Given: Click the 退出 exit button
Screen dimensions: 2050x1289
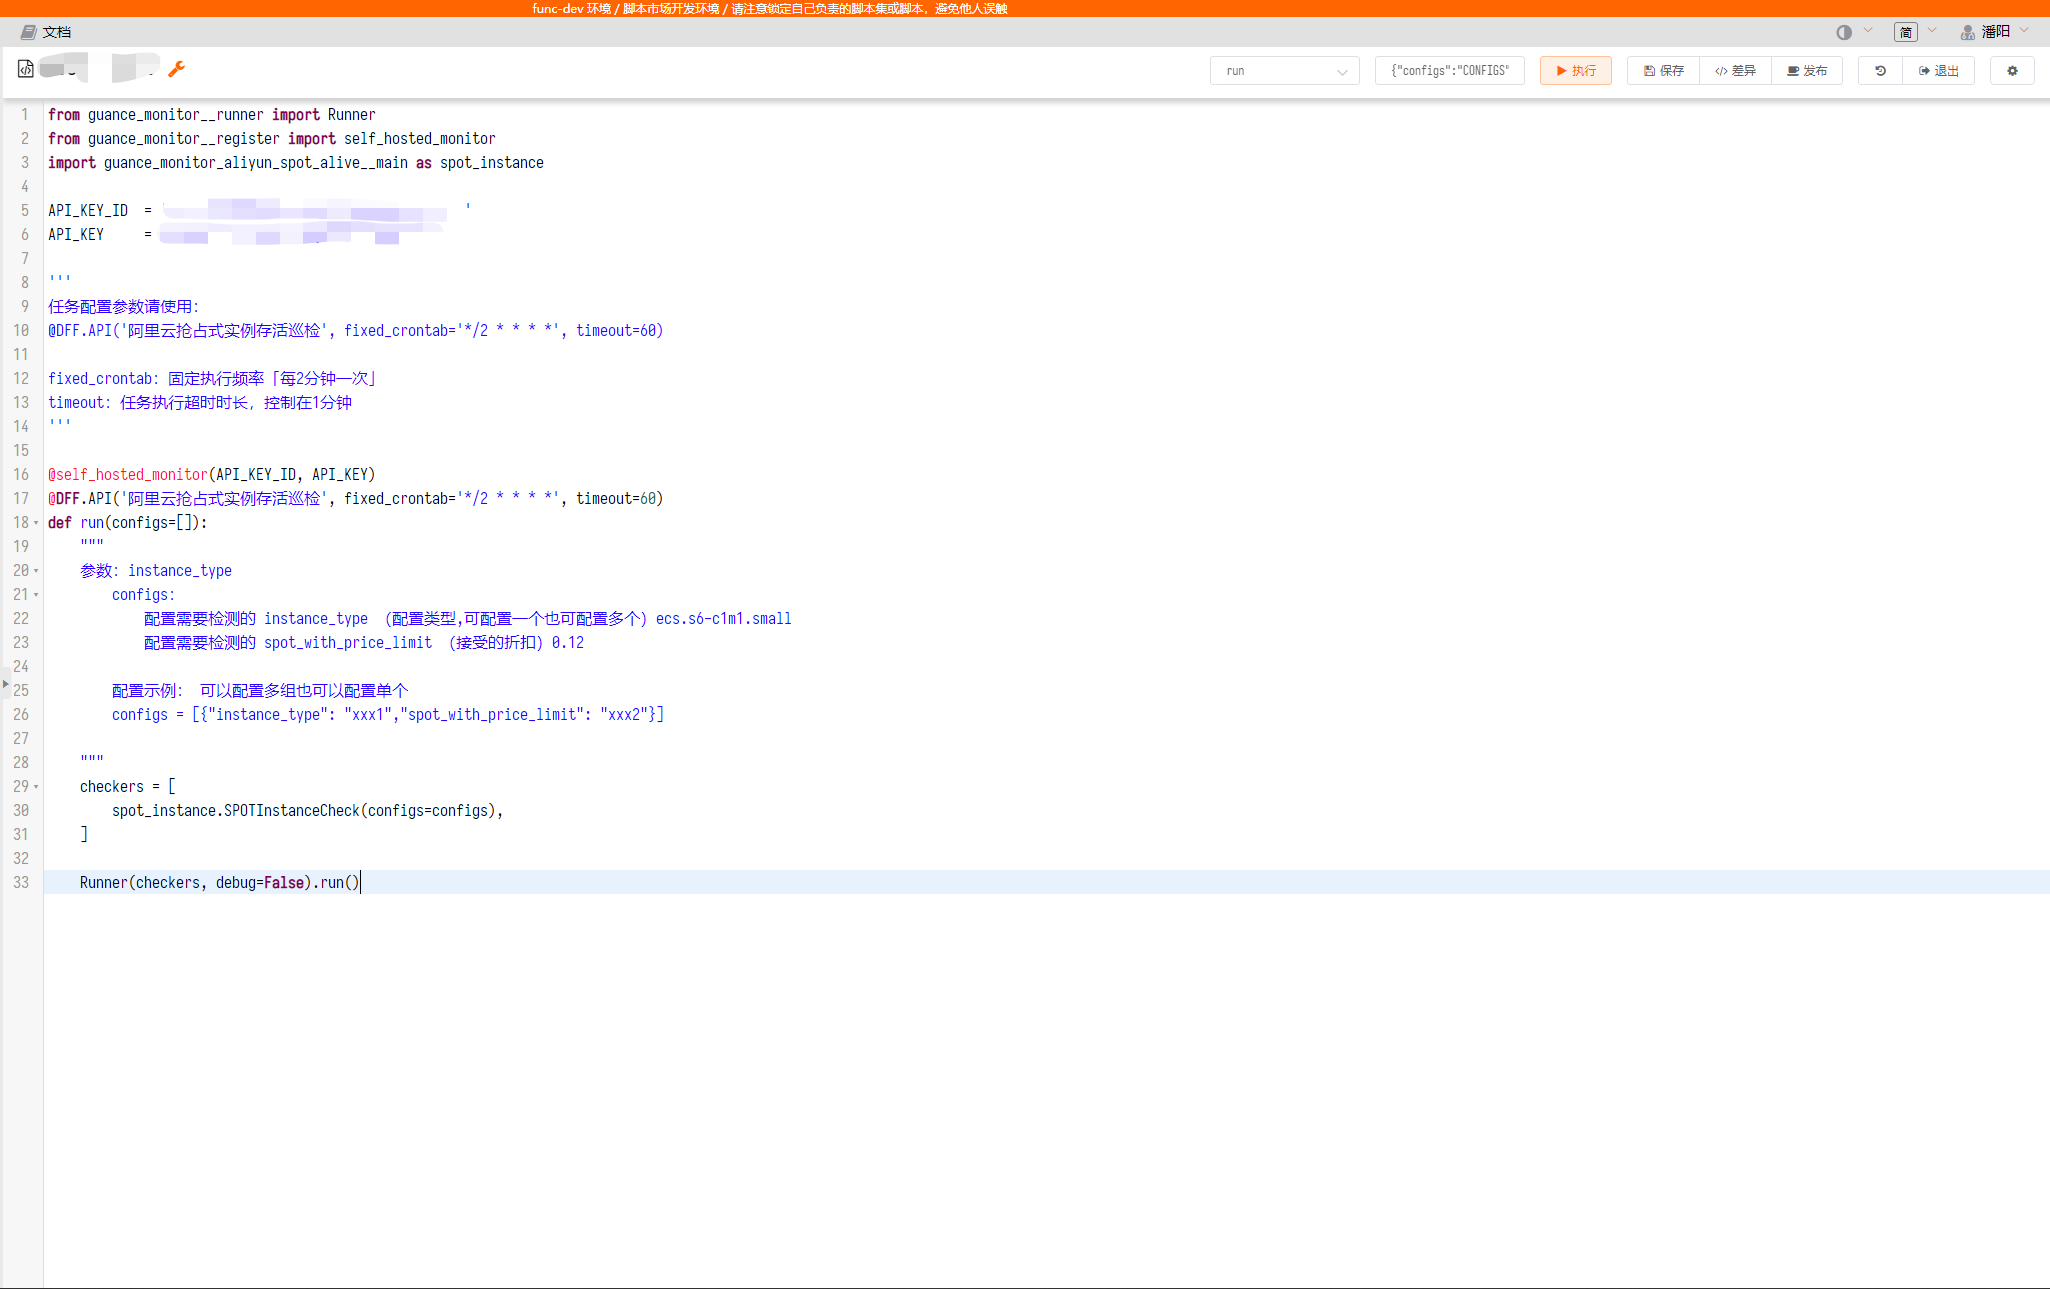Looking at the screenshot, I should tap(1938, 70).
